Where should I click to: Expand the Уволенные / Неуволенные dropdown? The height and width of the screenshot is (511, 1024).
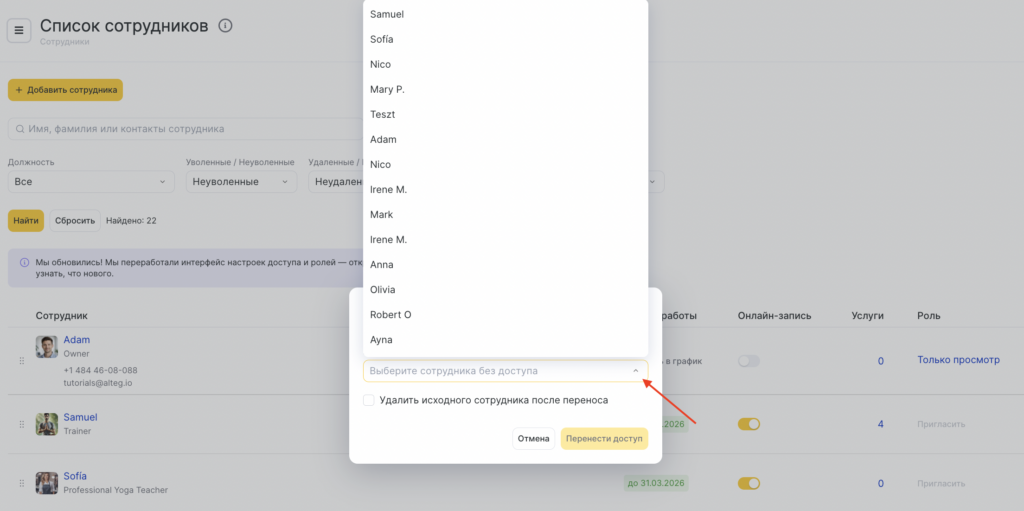click(x=240, y=182)
